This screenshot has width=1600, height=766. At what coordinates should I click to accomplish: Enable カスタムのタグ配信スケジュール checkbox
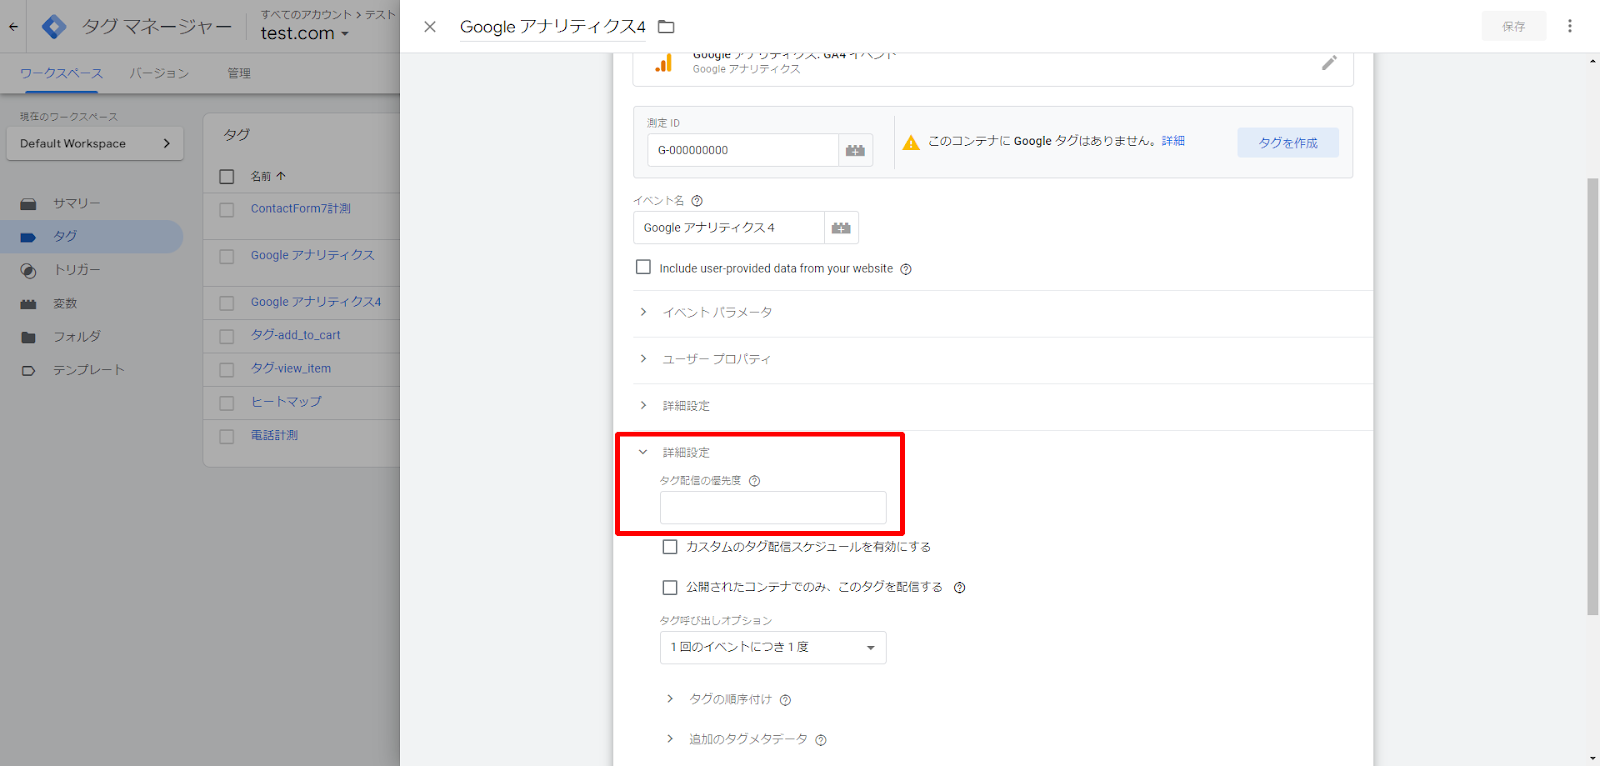click(x=670, y=547)
